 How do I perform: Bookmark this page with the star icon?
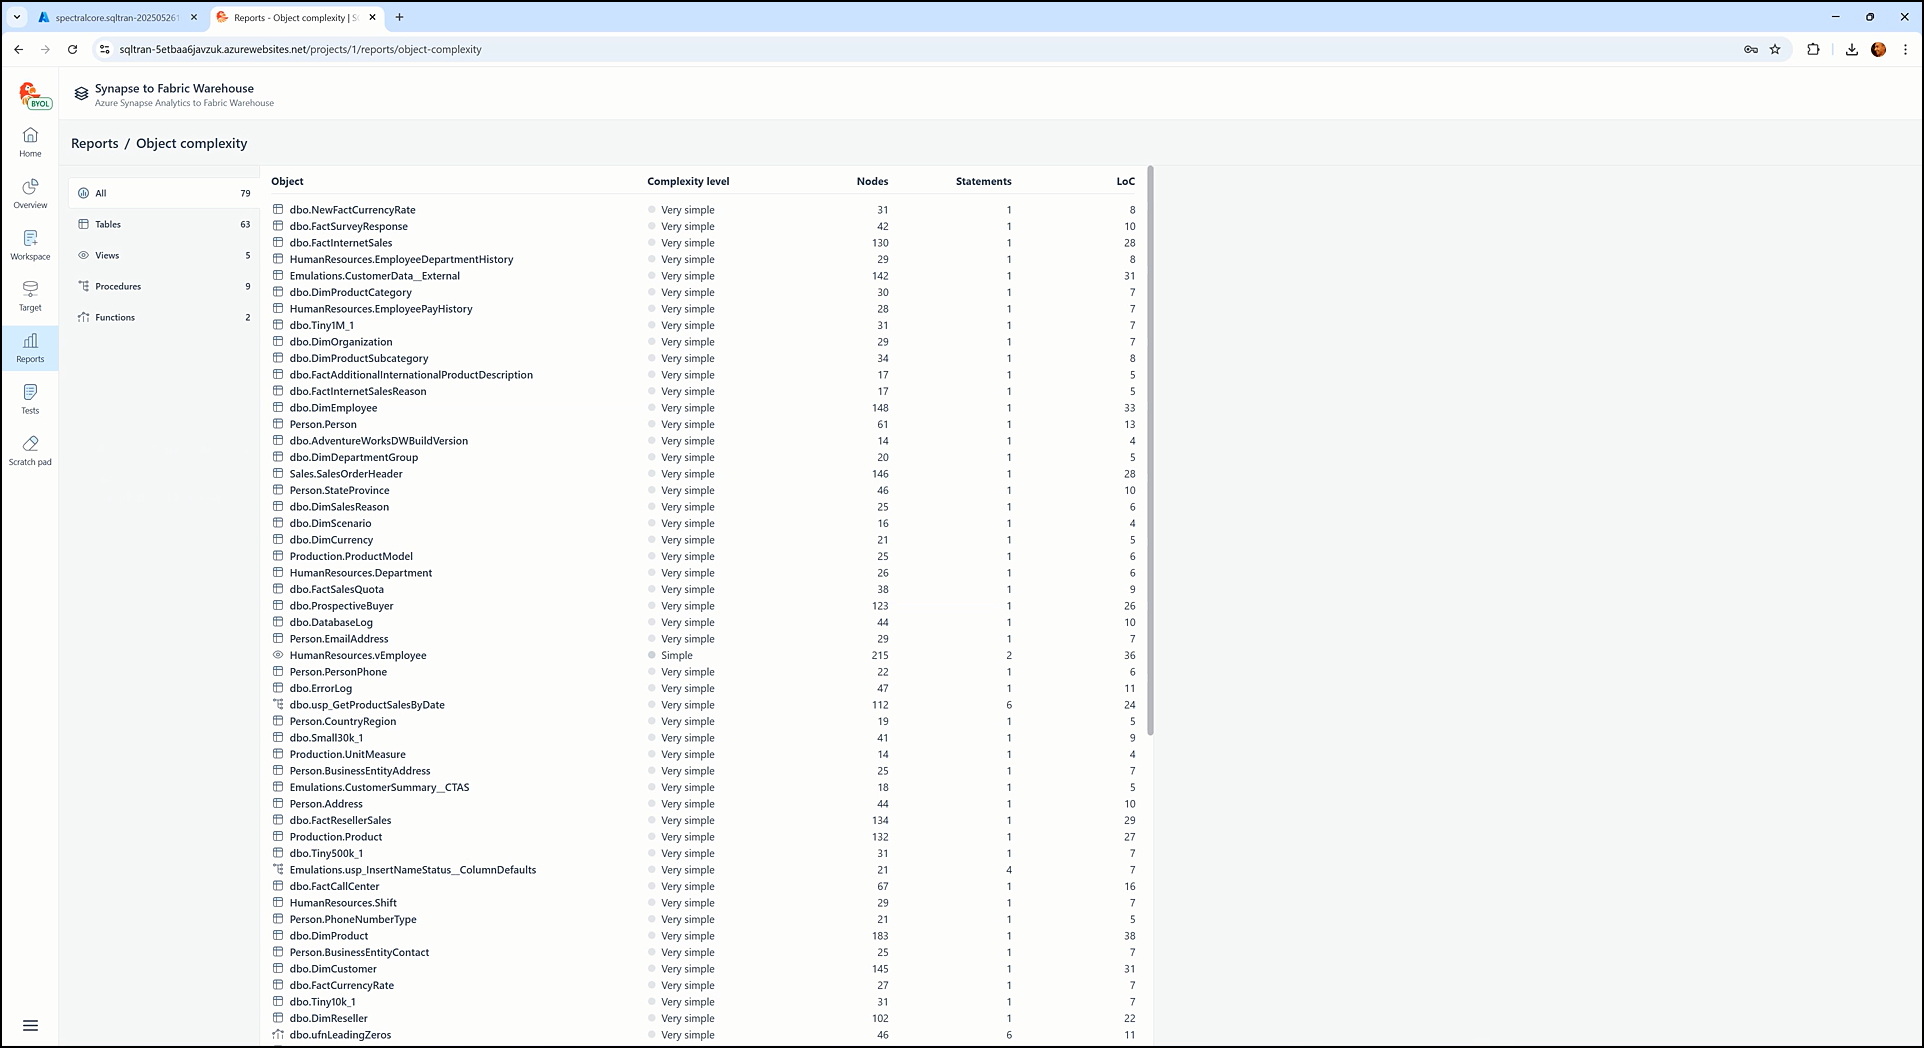click(1775, 49)
